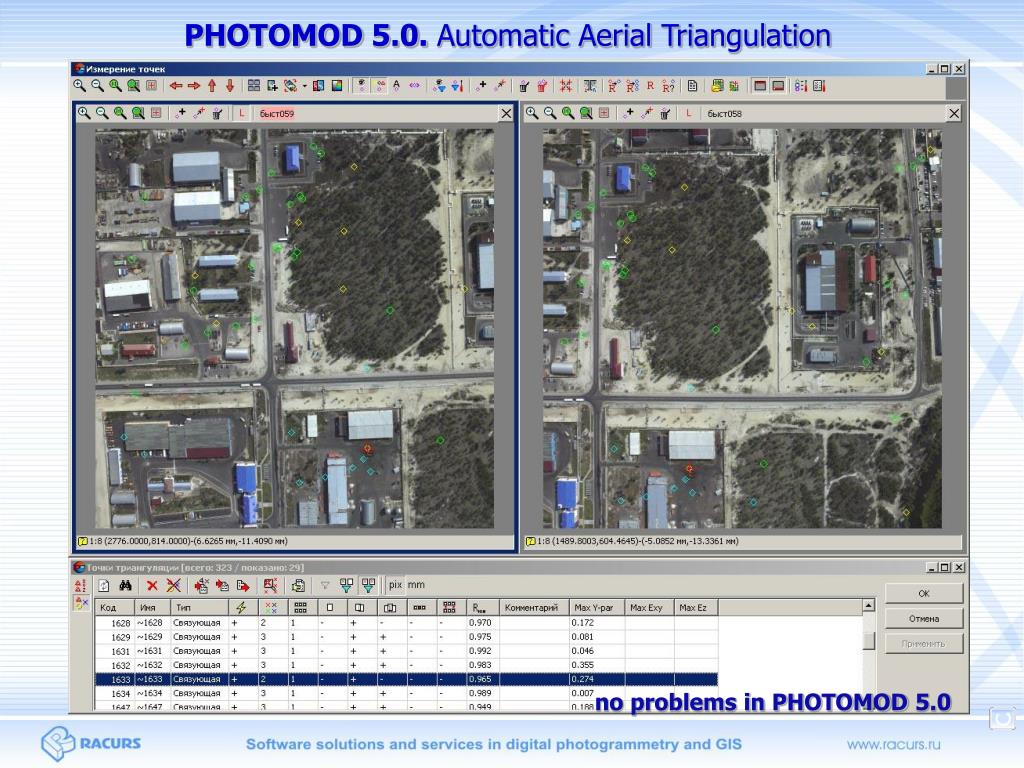Toggle the L button in the быст059 pane
Viewport: 1024px width, 768px height.
point(242,113)
